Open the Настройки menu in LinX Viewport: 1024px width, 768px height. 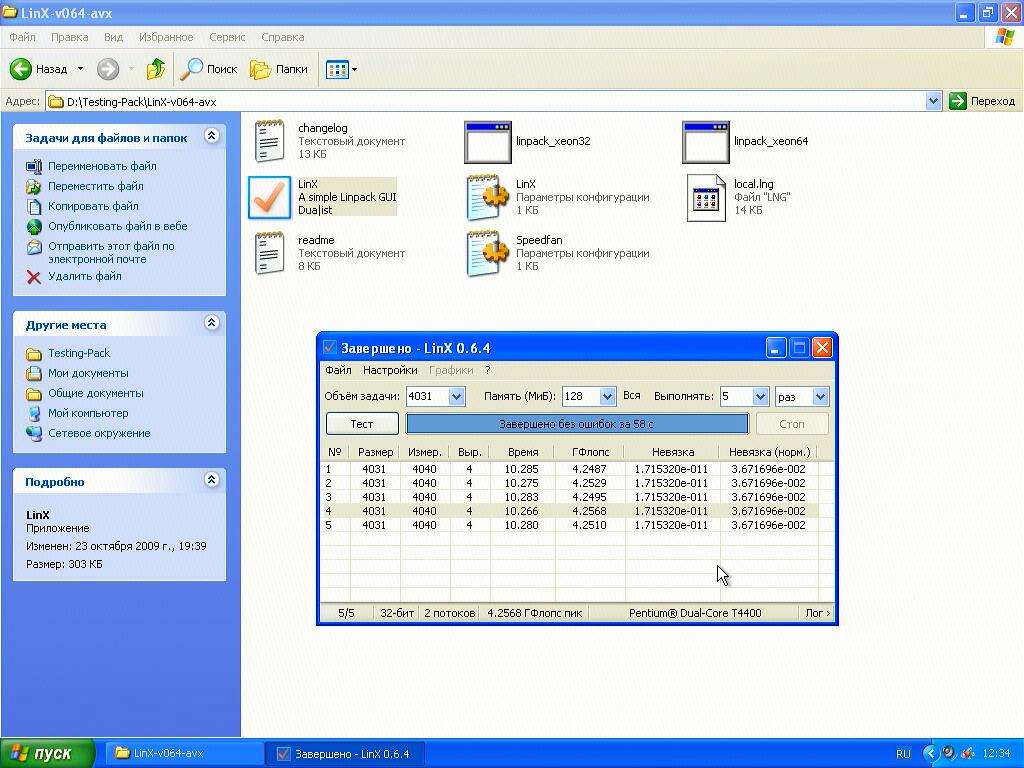pyautogui.click(x=390, y=370)
